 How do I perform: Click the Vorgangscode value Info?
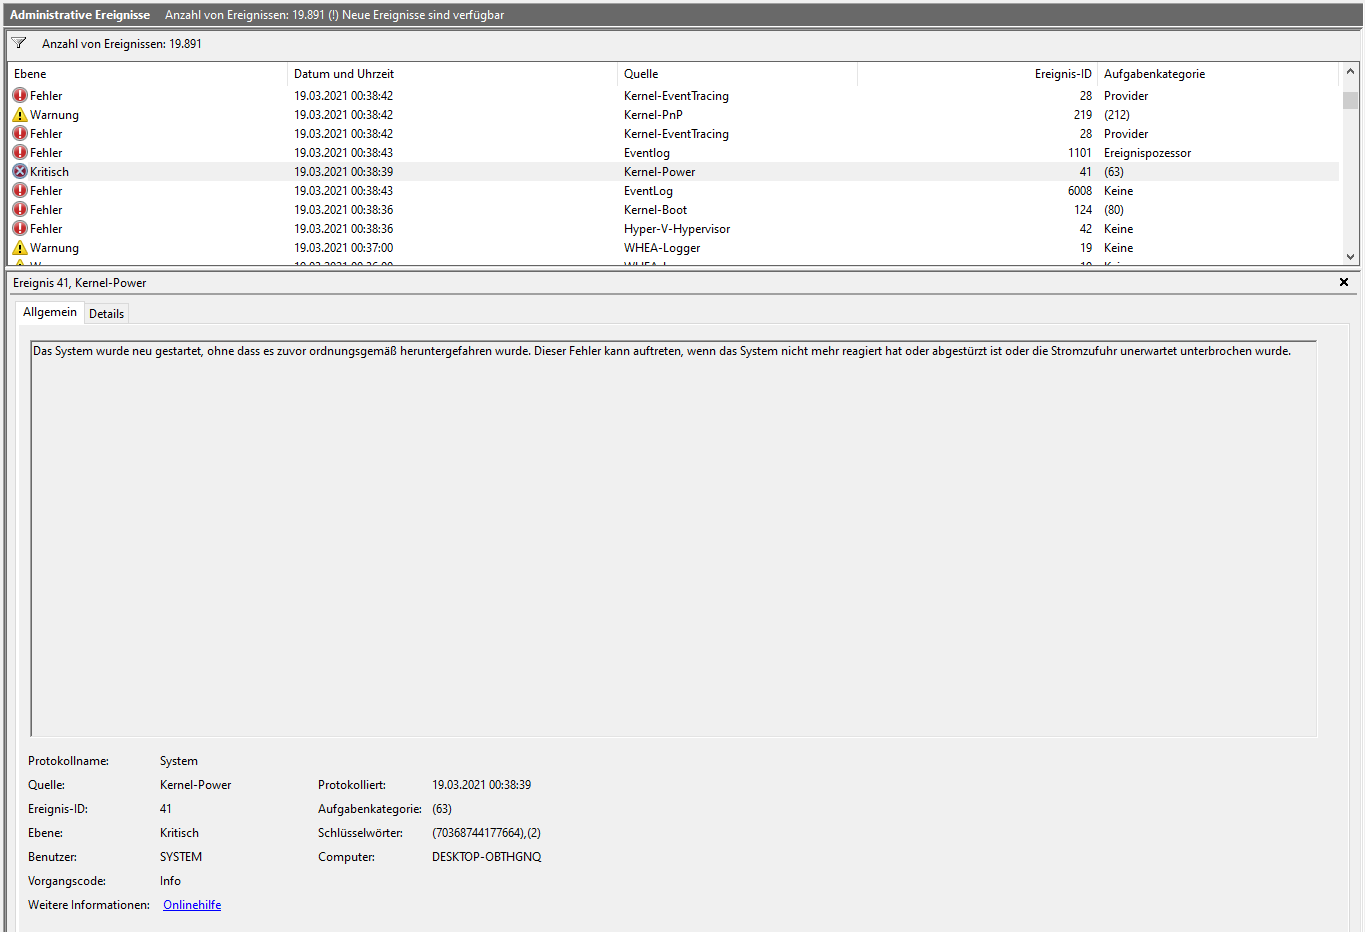coord(170,881)
